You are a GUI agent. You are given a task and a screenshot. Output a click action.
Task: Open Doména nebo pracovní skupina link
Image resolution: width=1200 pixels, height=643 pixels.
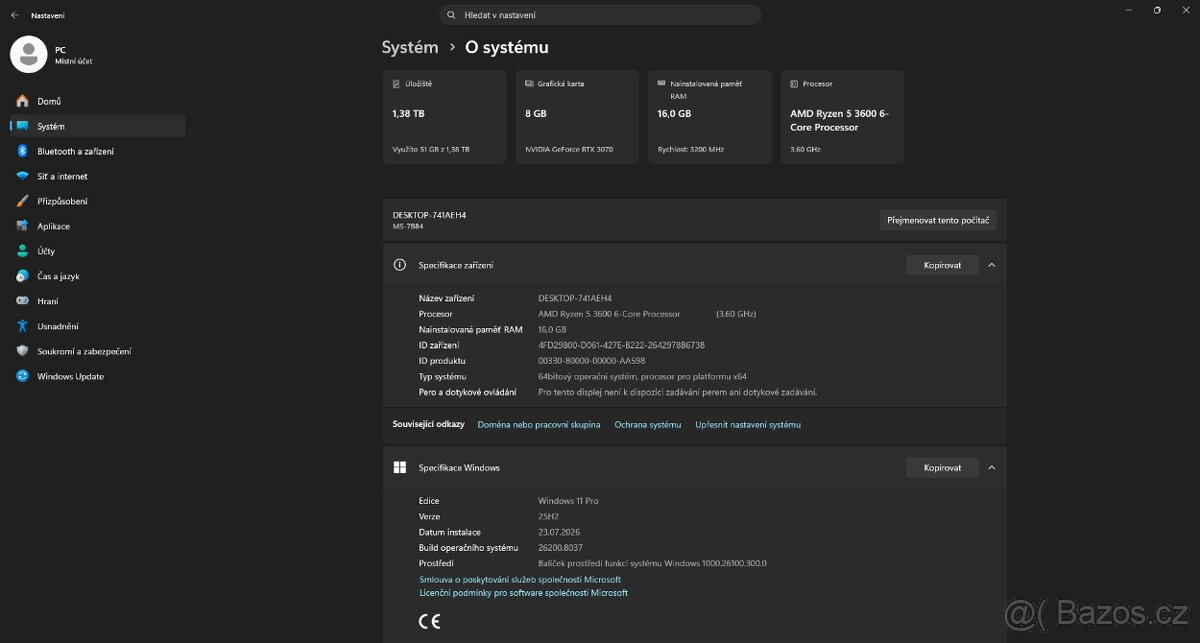[539, 425]
